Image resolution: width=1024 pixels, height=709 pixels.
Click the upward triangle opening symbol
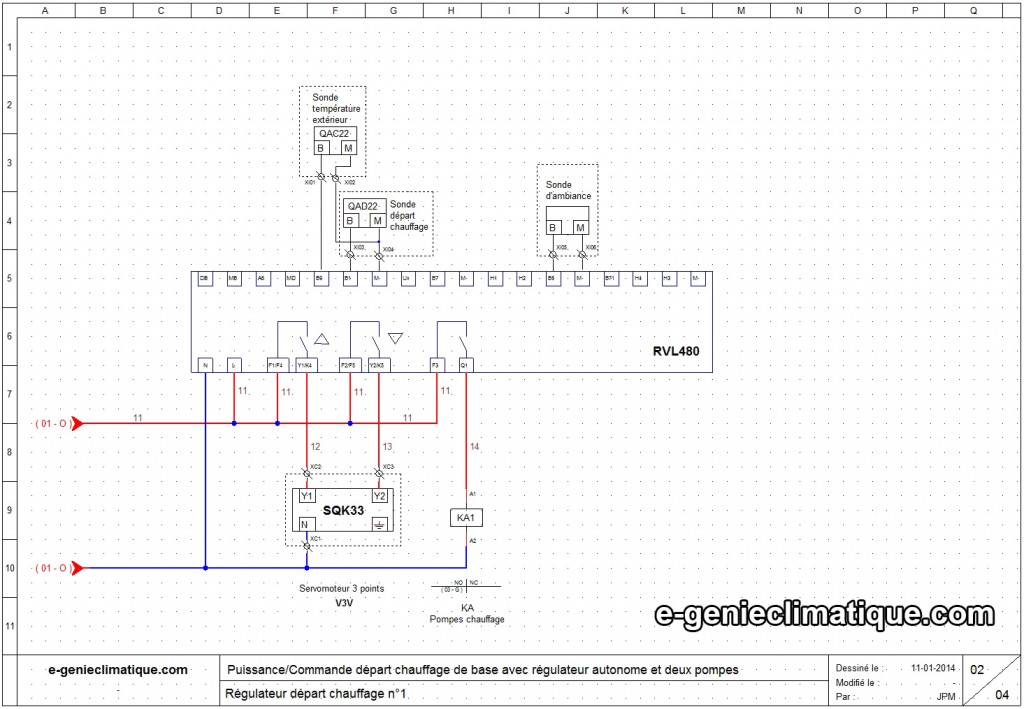pos(323,338)
